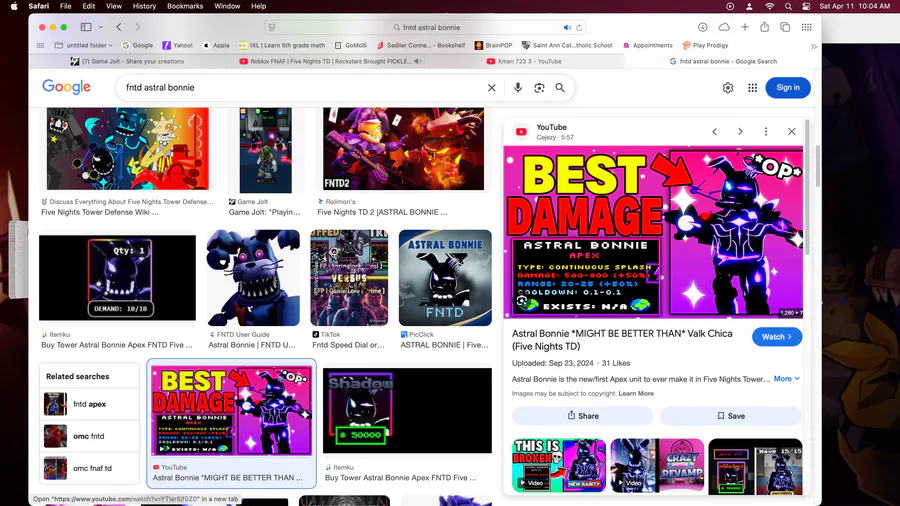The height and width of the screenshot is (506, 900).
Task: Click the Safari address bar
Action: pyautogui.click(x=426, y=28)
